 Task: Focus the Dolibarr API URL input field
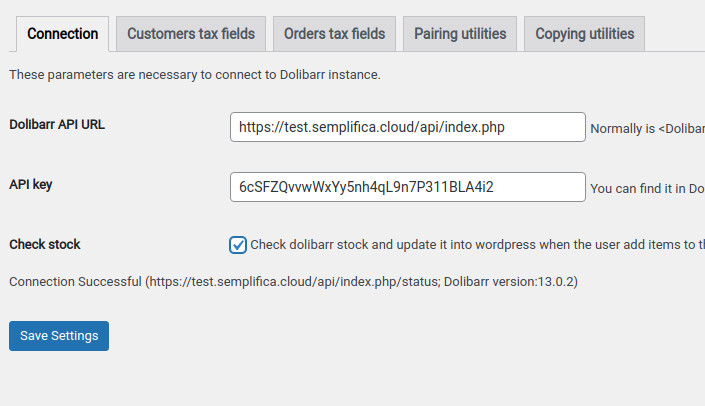407,127
